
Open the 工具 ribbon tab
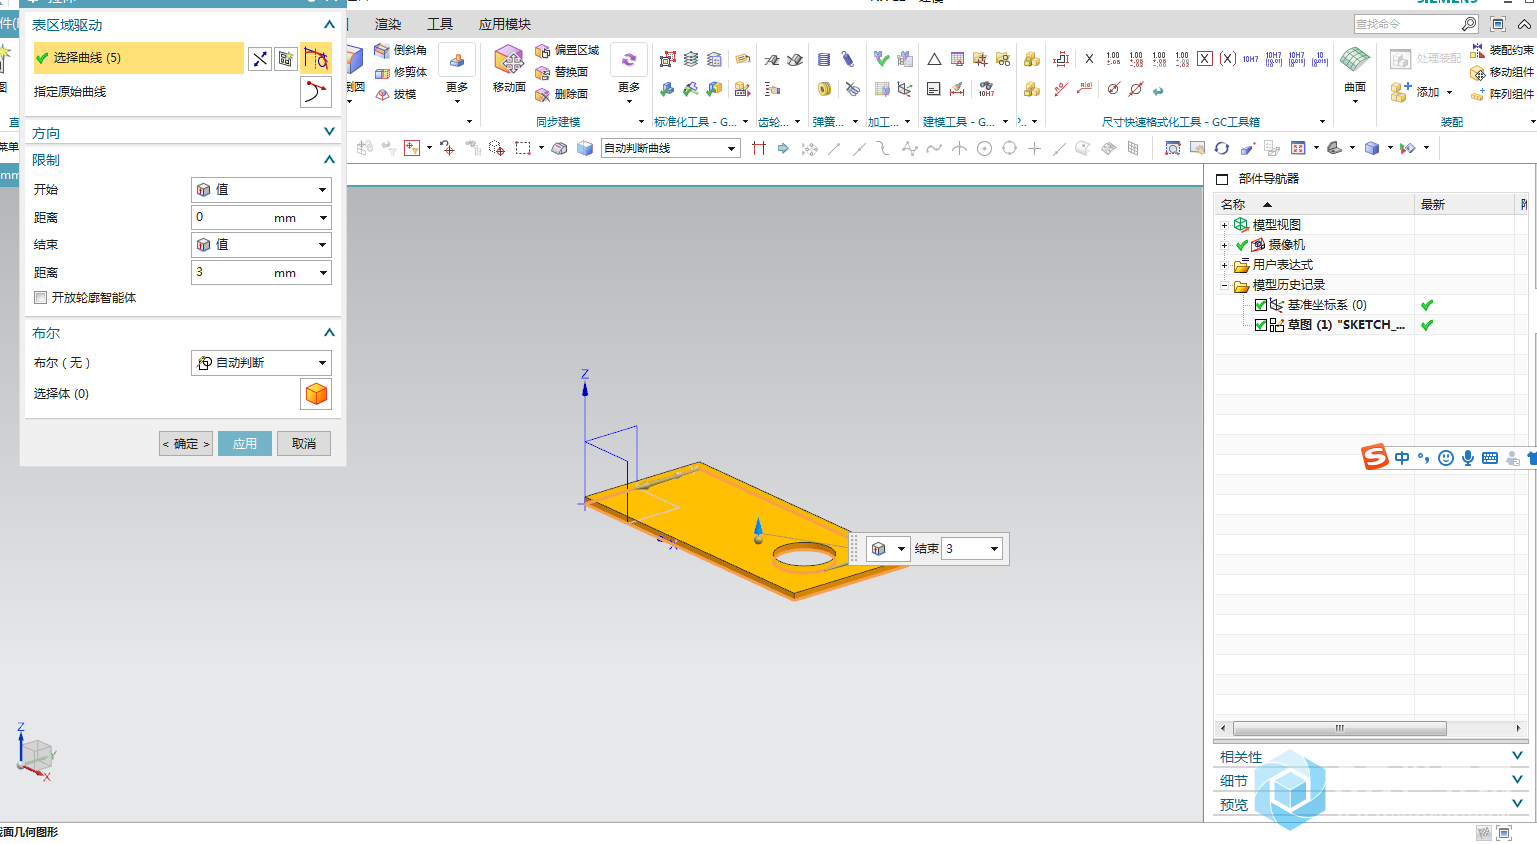[x=440, y=24]
